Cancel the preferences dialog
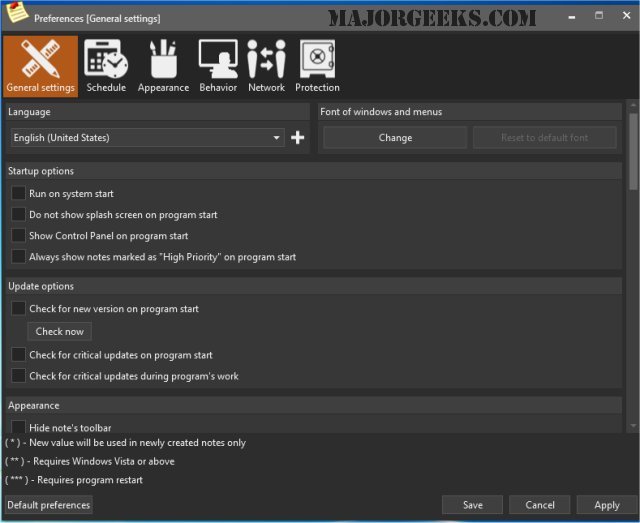Image resolution: width=640 pixels, height=523 pixels. pos(540,505)
